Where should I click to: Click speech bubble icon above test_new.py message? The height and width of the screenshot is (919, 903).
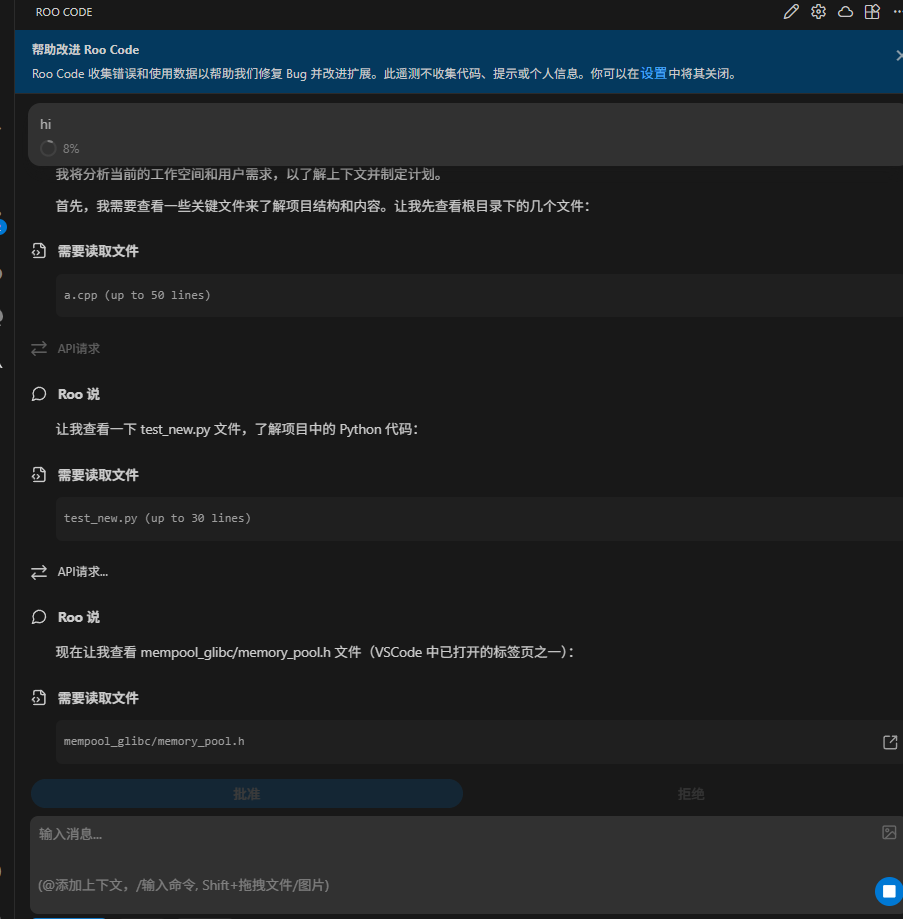39,394
